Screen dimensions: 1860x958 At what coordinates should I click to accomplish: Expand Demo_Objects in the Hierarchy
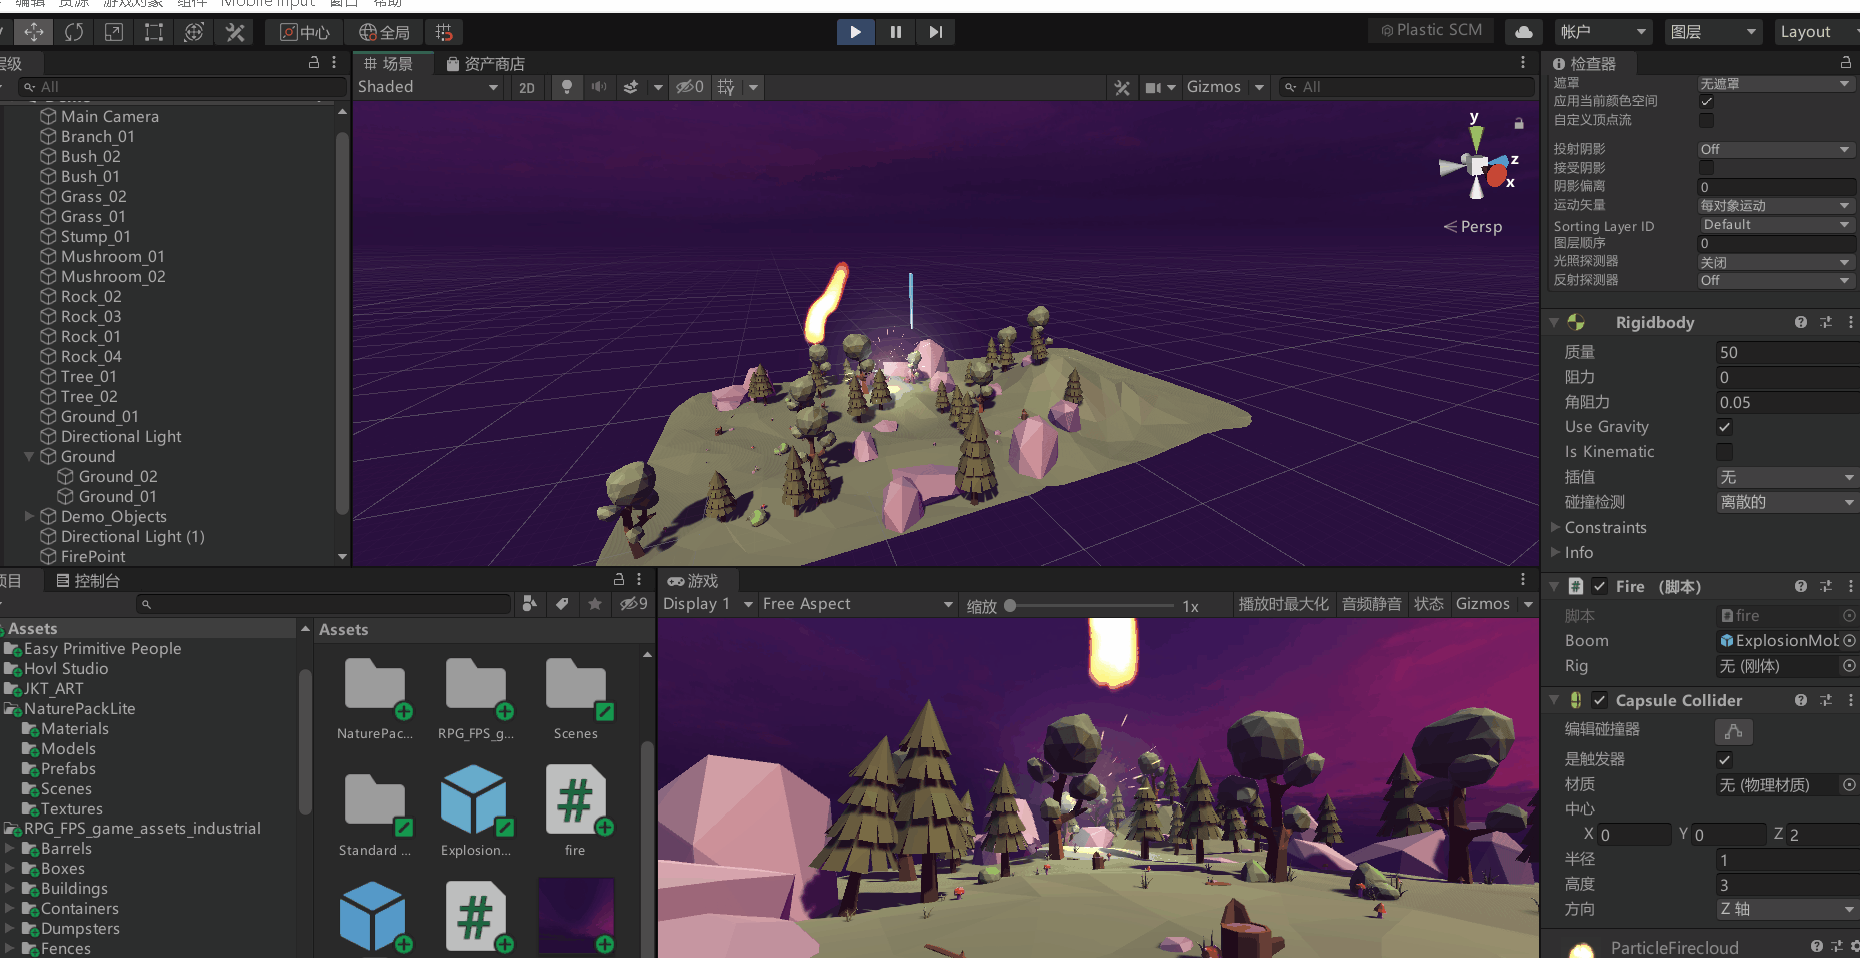[29, 516]
